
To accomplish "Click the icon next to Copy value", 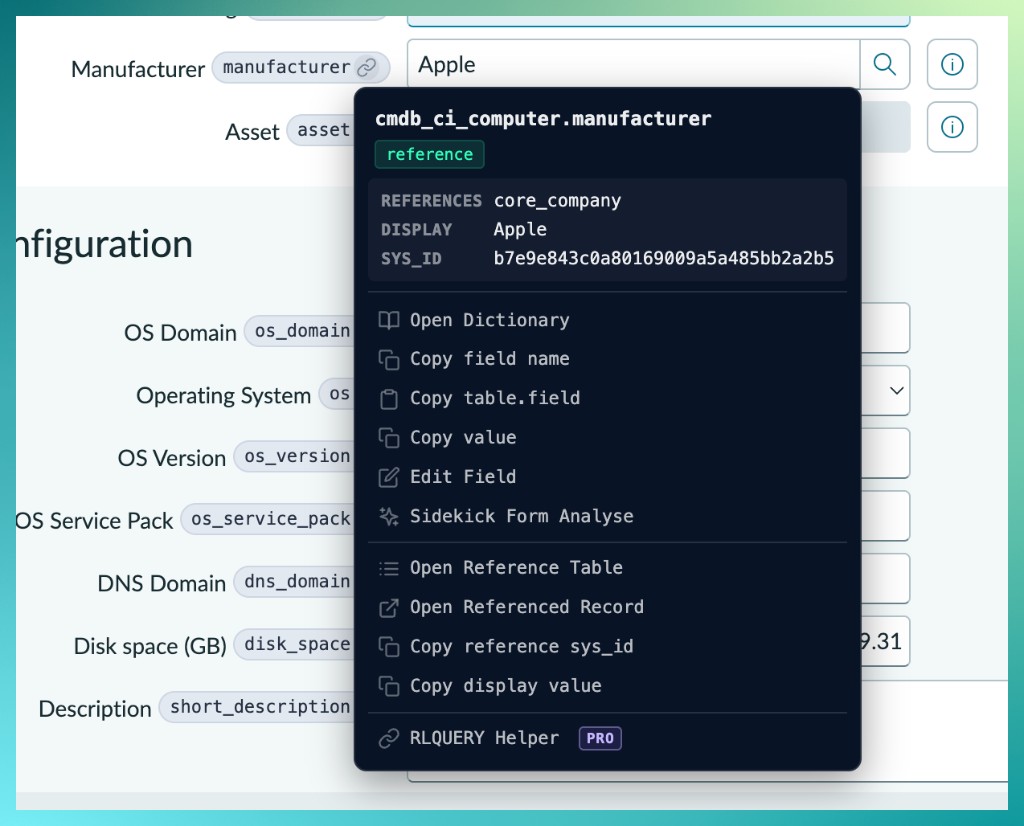I will coord(389,437).
